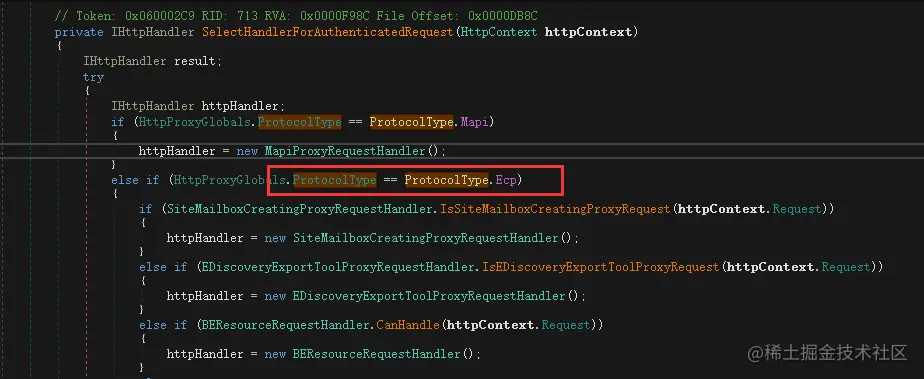Click the IHttpHandler return type in signature

pos(153,32)
